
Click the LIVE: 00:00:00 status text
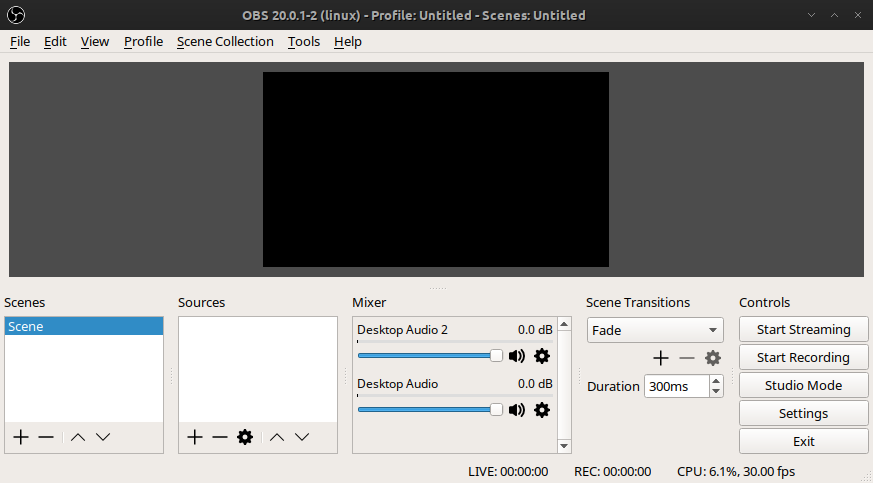tap(508, 471)
